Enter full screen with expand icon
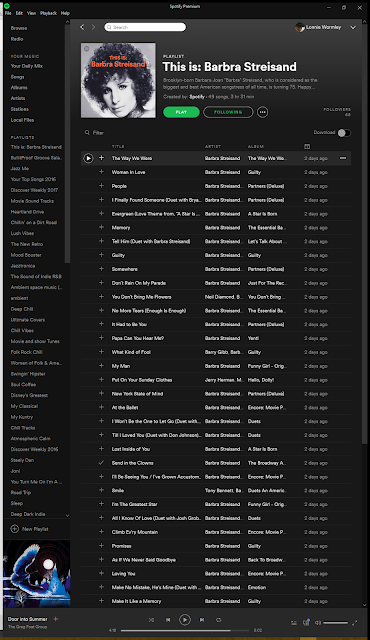Screen dimensions: 370x640 tap(354, 622)
